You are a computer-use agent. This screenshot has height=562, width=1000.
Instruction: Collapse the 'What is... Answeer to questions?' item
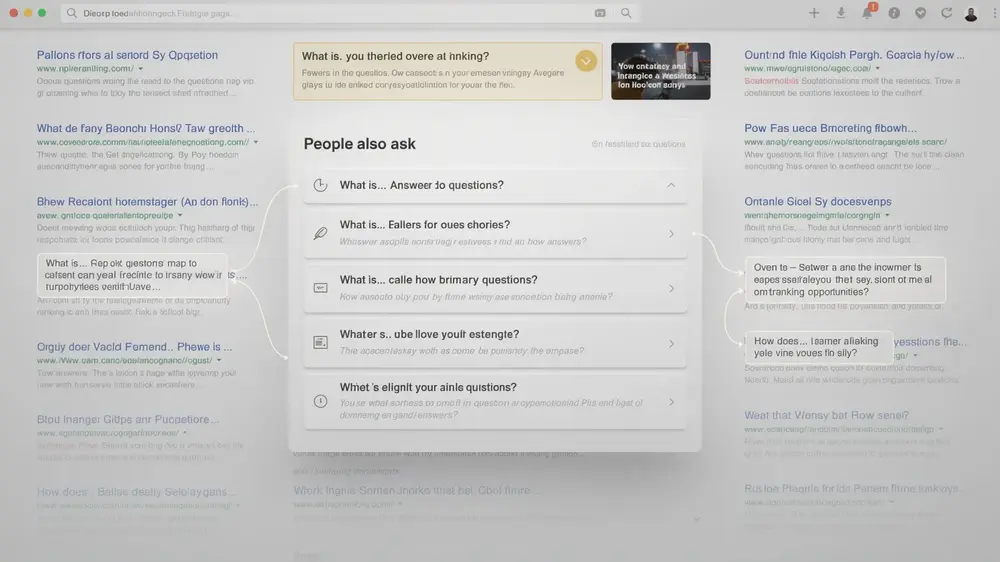pos(671,185)
